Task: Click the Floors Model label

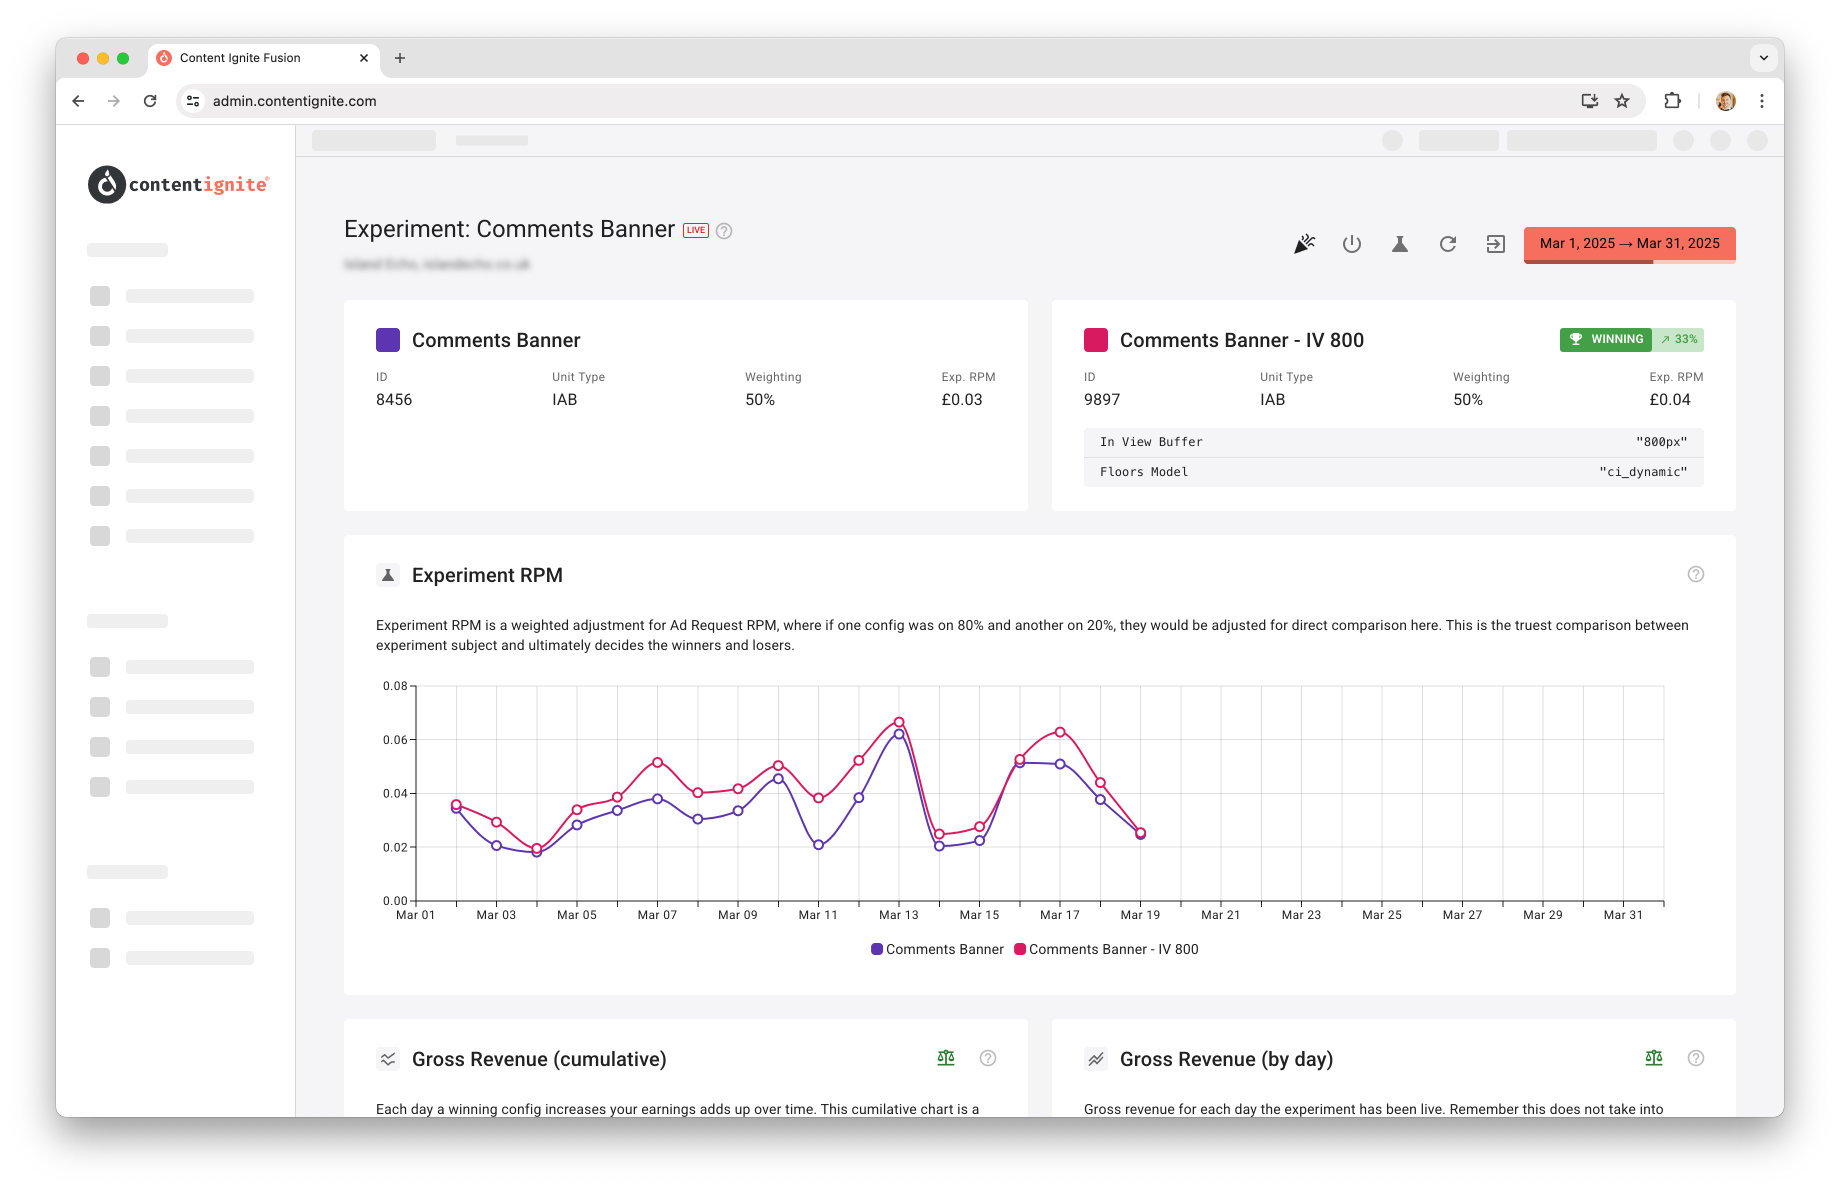Action: point(1144,472)
